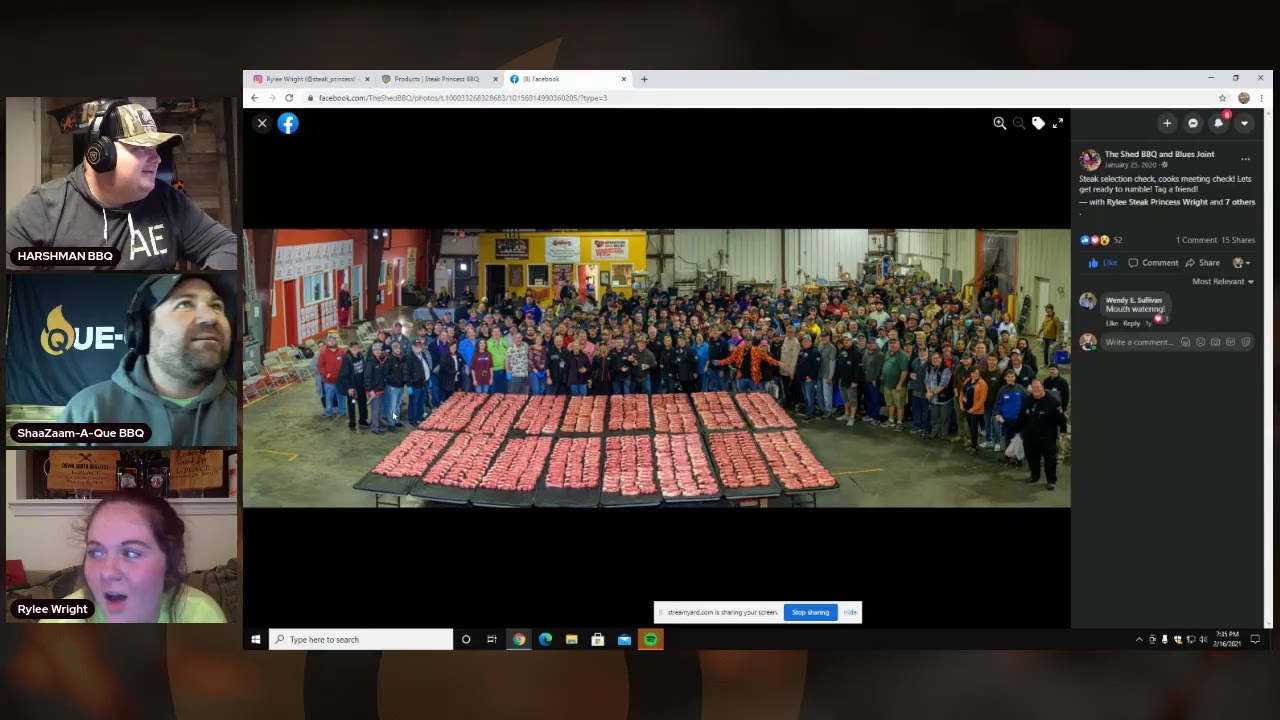
Task: Attach a photo to the comment
Action: [1216, 342]
